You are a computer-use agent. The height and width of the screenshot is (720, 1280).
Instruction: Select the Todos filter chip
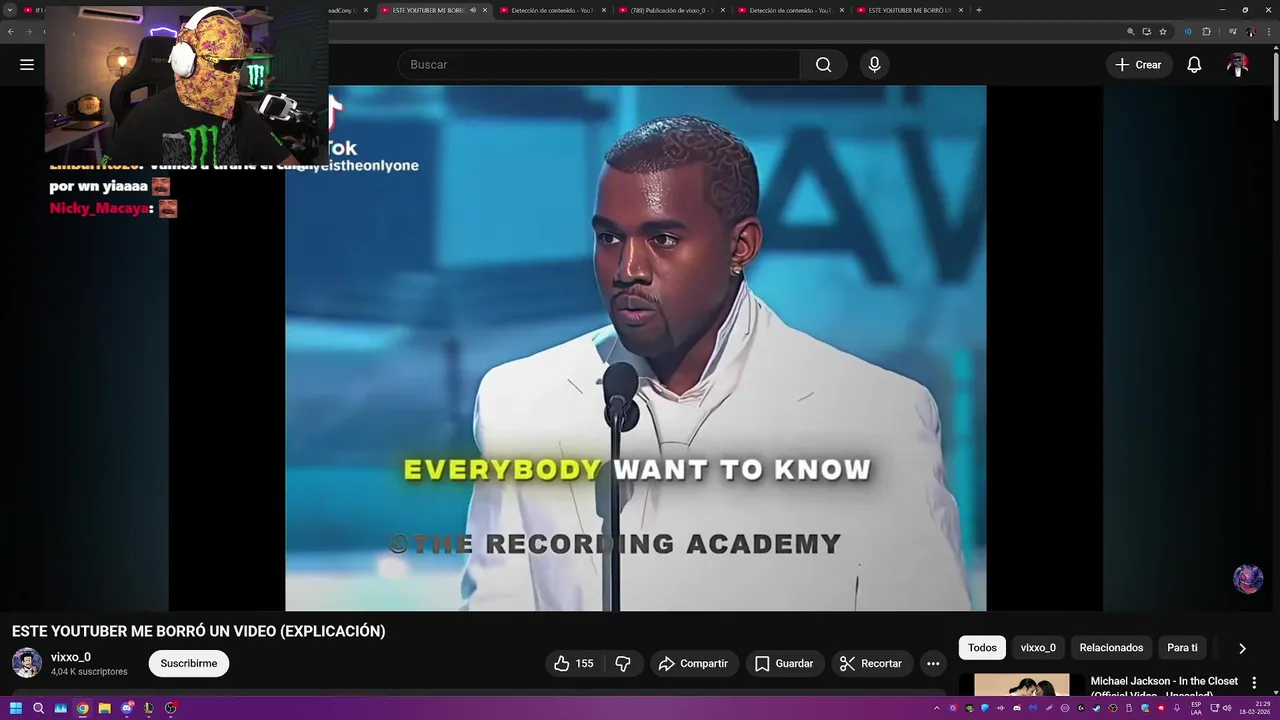982,648
